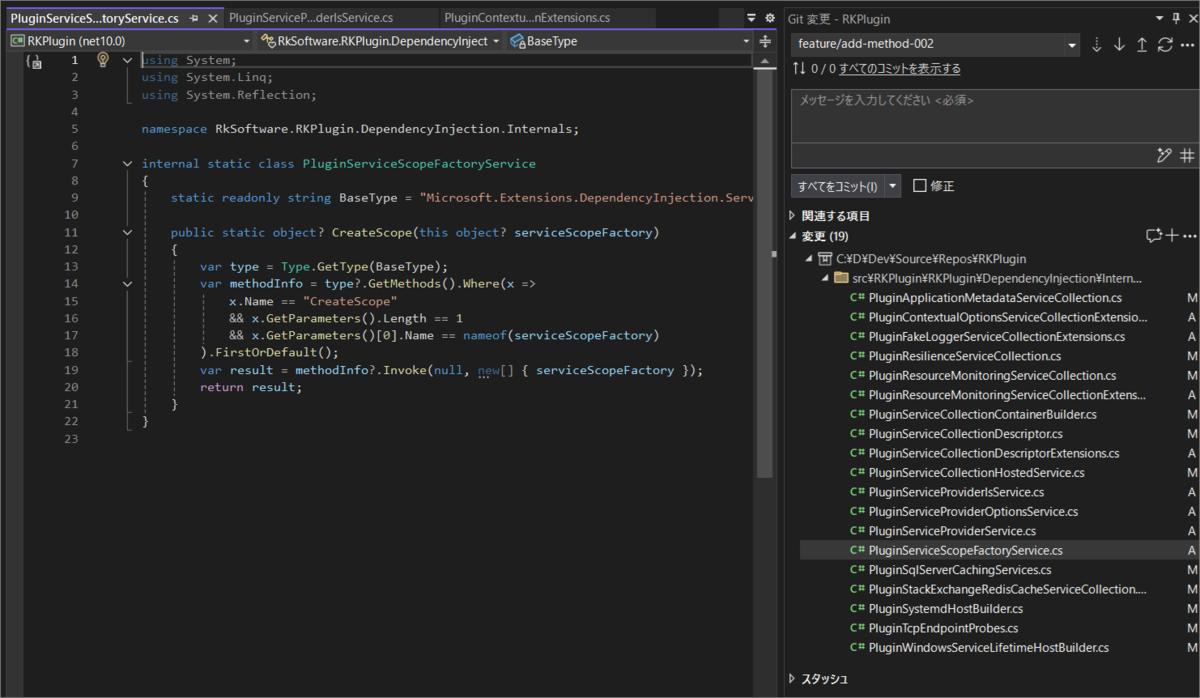
Task: Select PluginApplicationMetadataServiceCollection.cs in changes
Action: point(995,298)
